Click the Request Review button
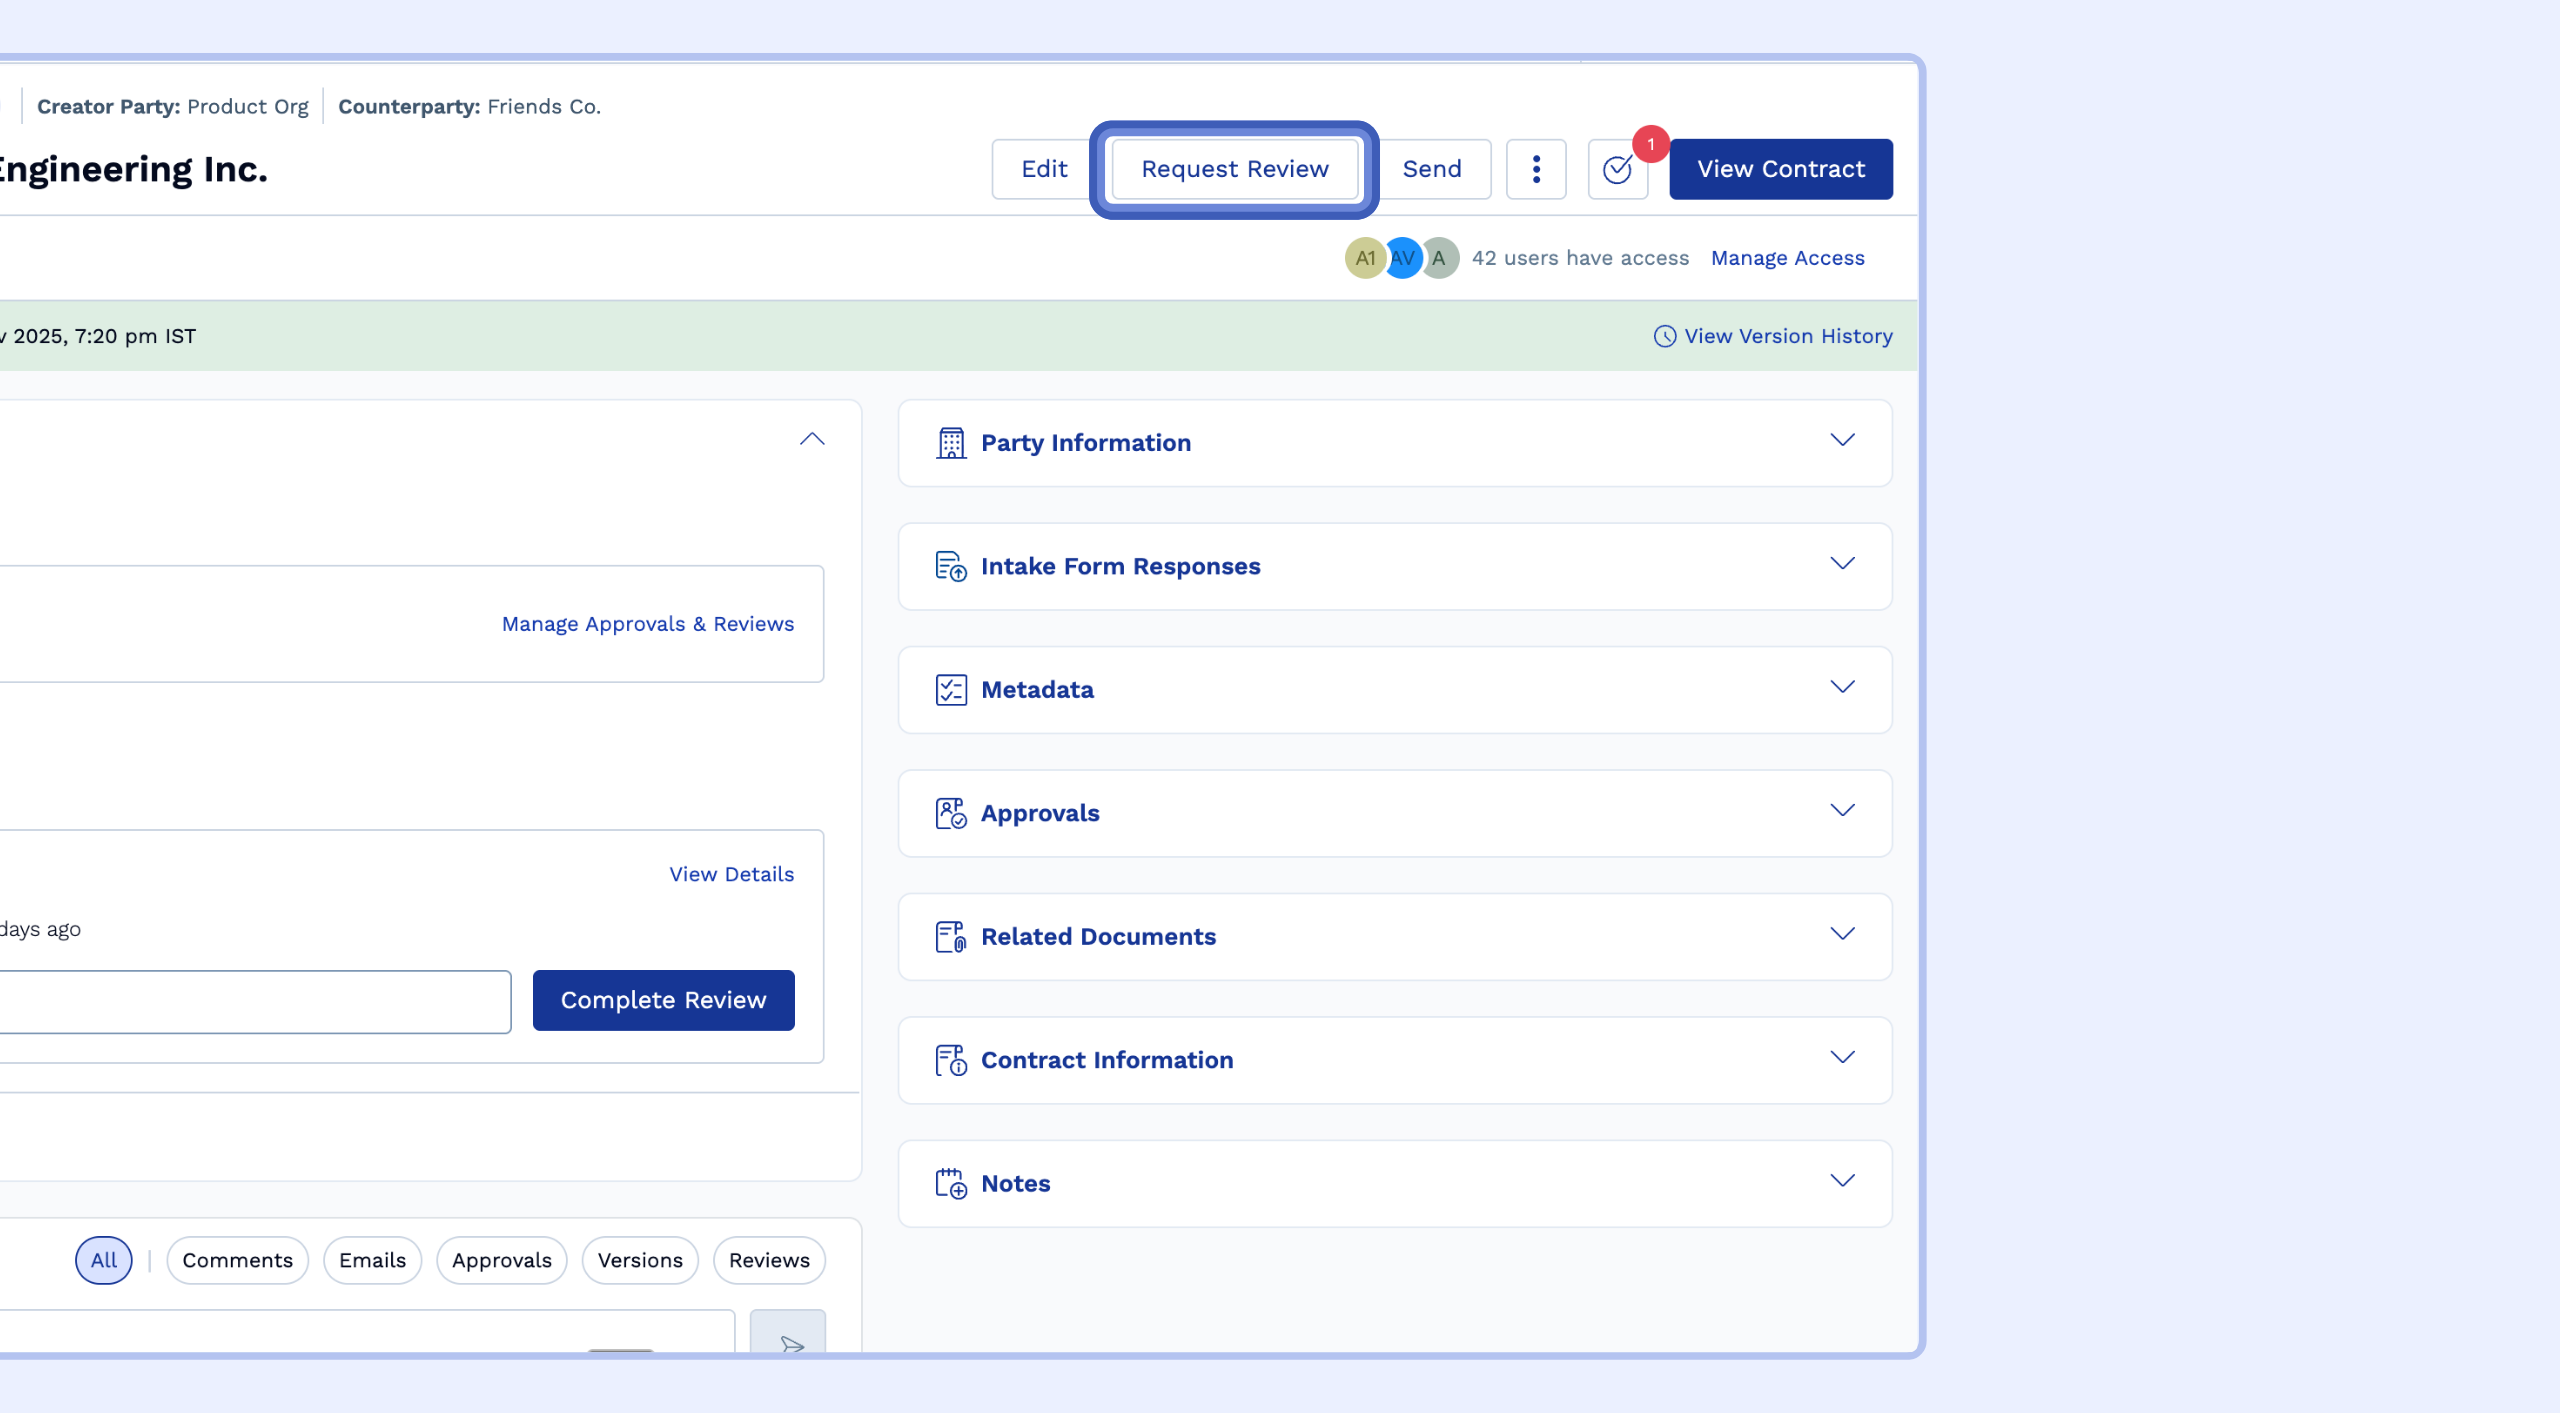 [x=1234, y=169]
